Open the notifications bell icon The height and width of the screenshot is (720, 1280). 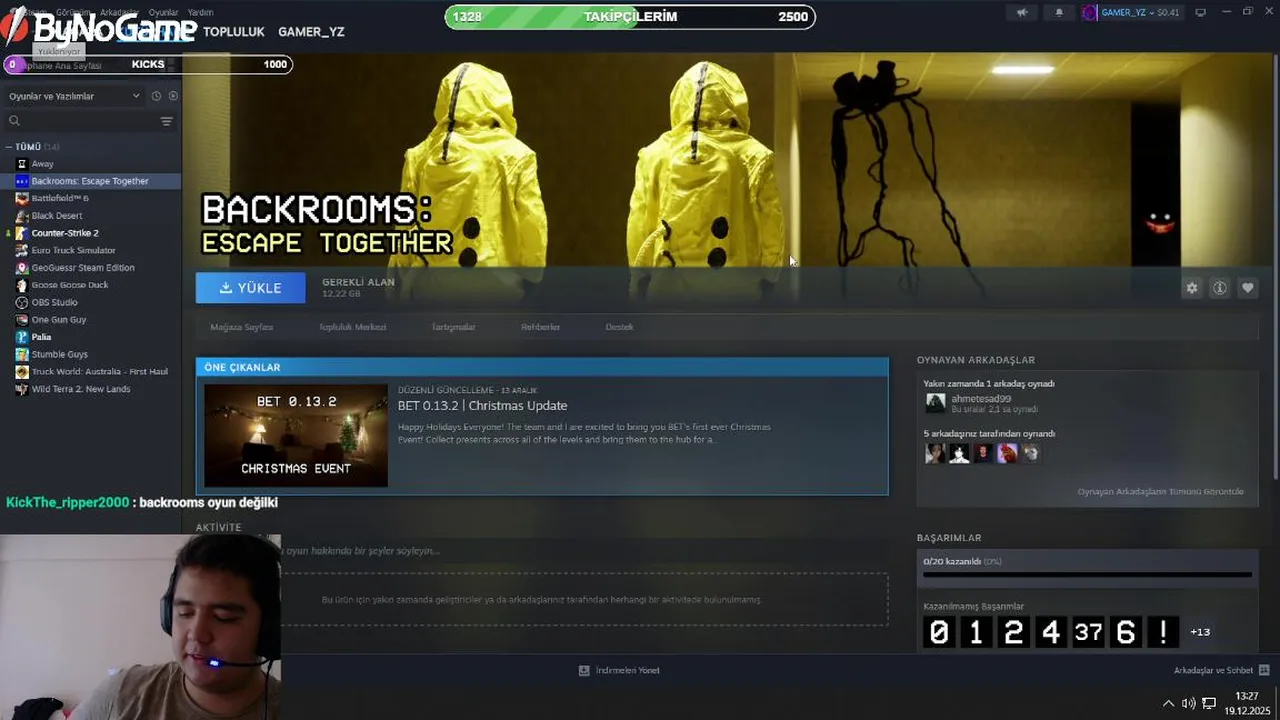(x=1059, y=13)
